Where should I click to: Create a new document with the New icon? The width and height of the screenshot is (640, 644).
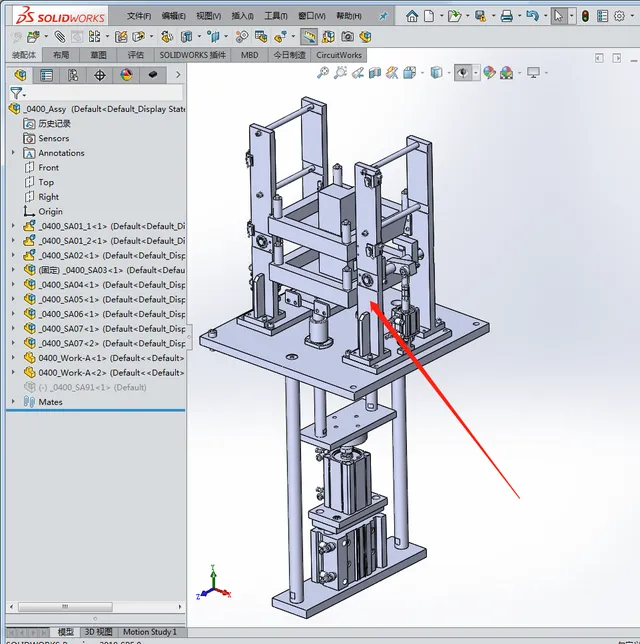click(x=428, y=16)
